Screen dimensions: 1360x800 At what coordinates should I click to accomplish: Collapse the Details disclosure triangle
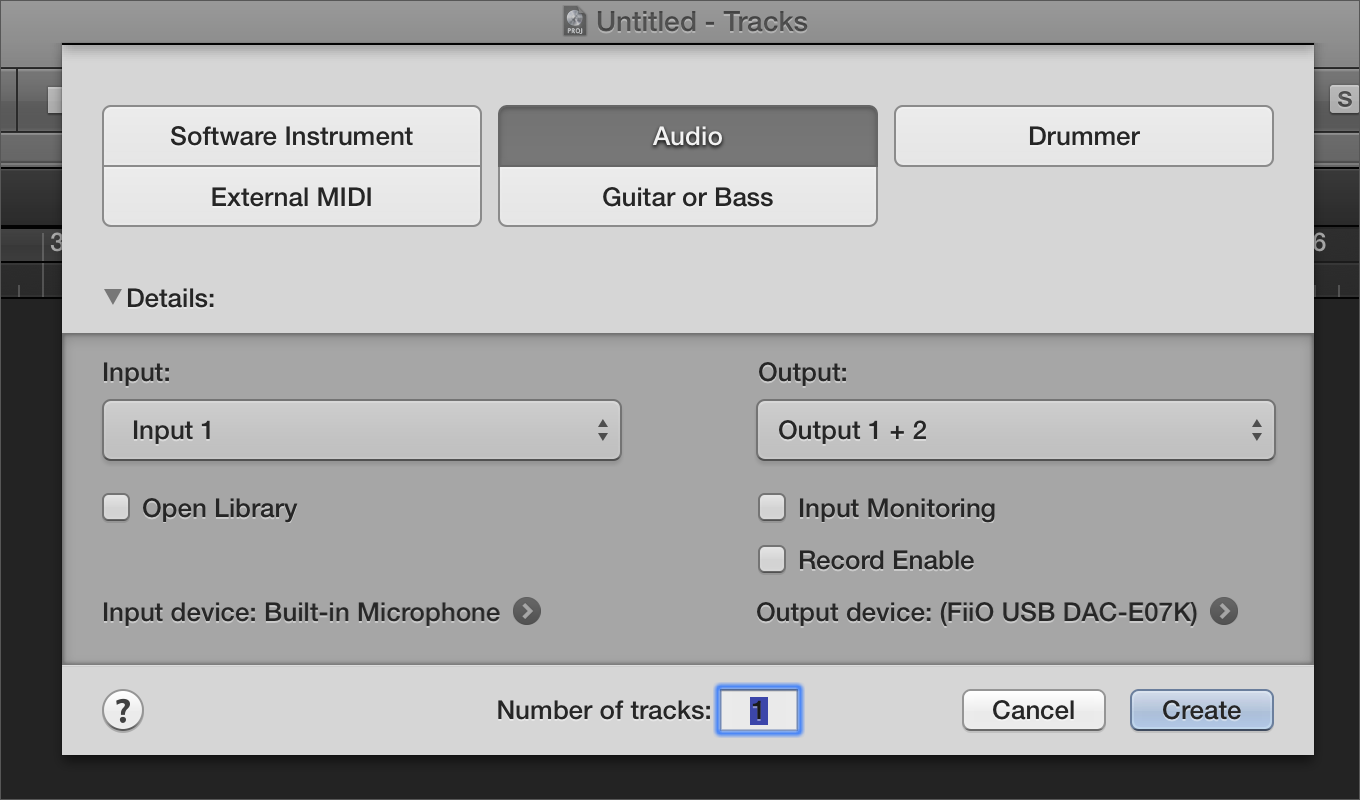113,297
